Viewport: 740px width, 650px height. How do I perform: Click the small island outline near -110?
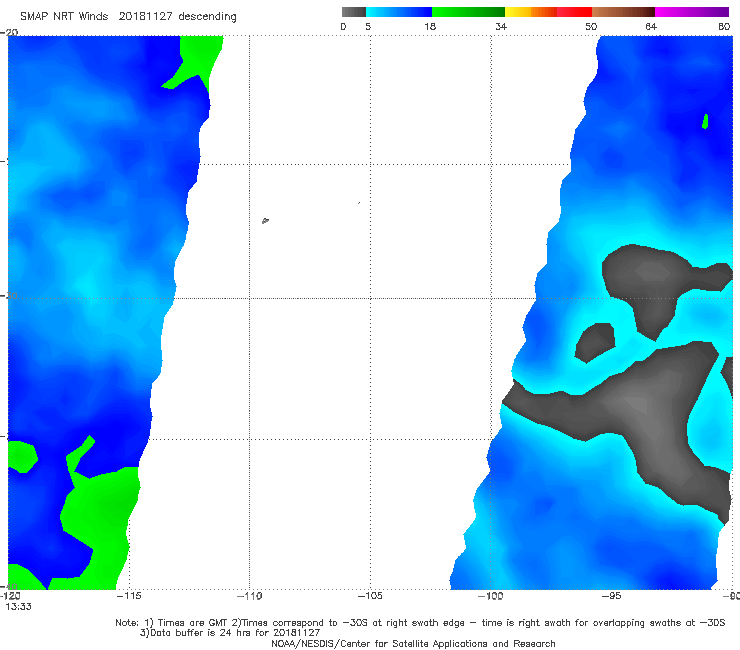point(265,220)
